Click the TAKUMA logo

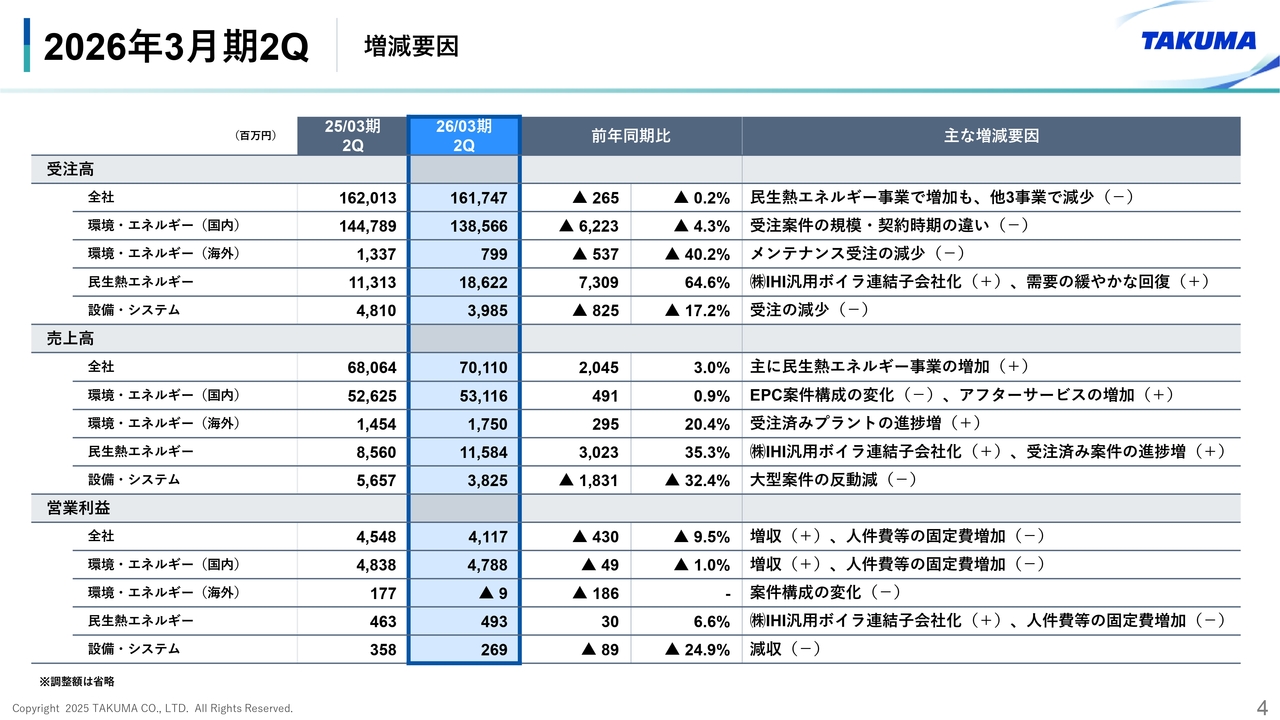pos(1198,41)
